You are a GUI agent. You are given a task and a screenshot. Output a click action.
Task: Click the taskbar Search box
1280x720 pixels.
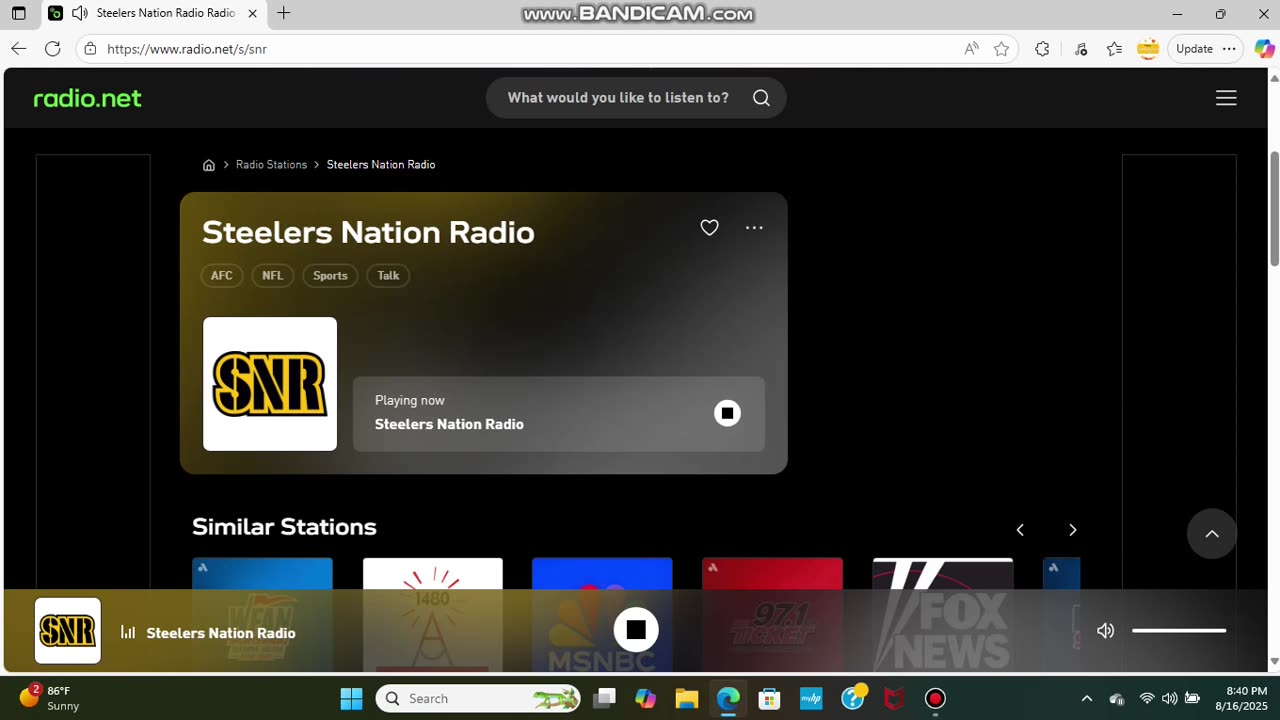(479, 698)
